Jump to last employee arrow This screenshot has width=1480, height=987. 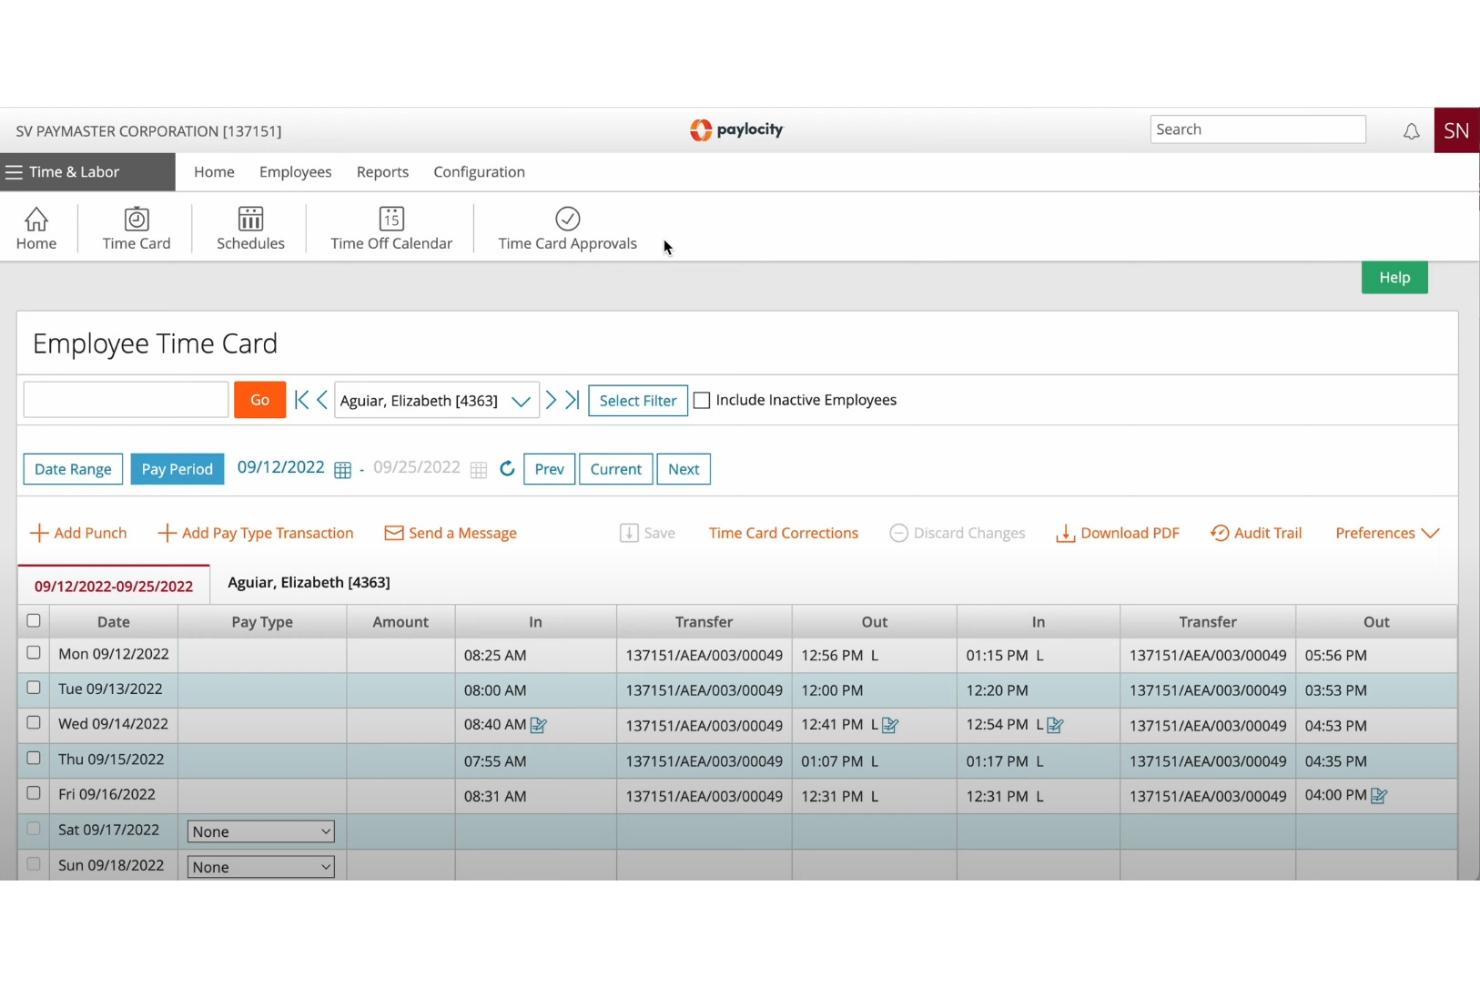(x=572, y=400)
